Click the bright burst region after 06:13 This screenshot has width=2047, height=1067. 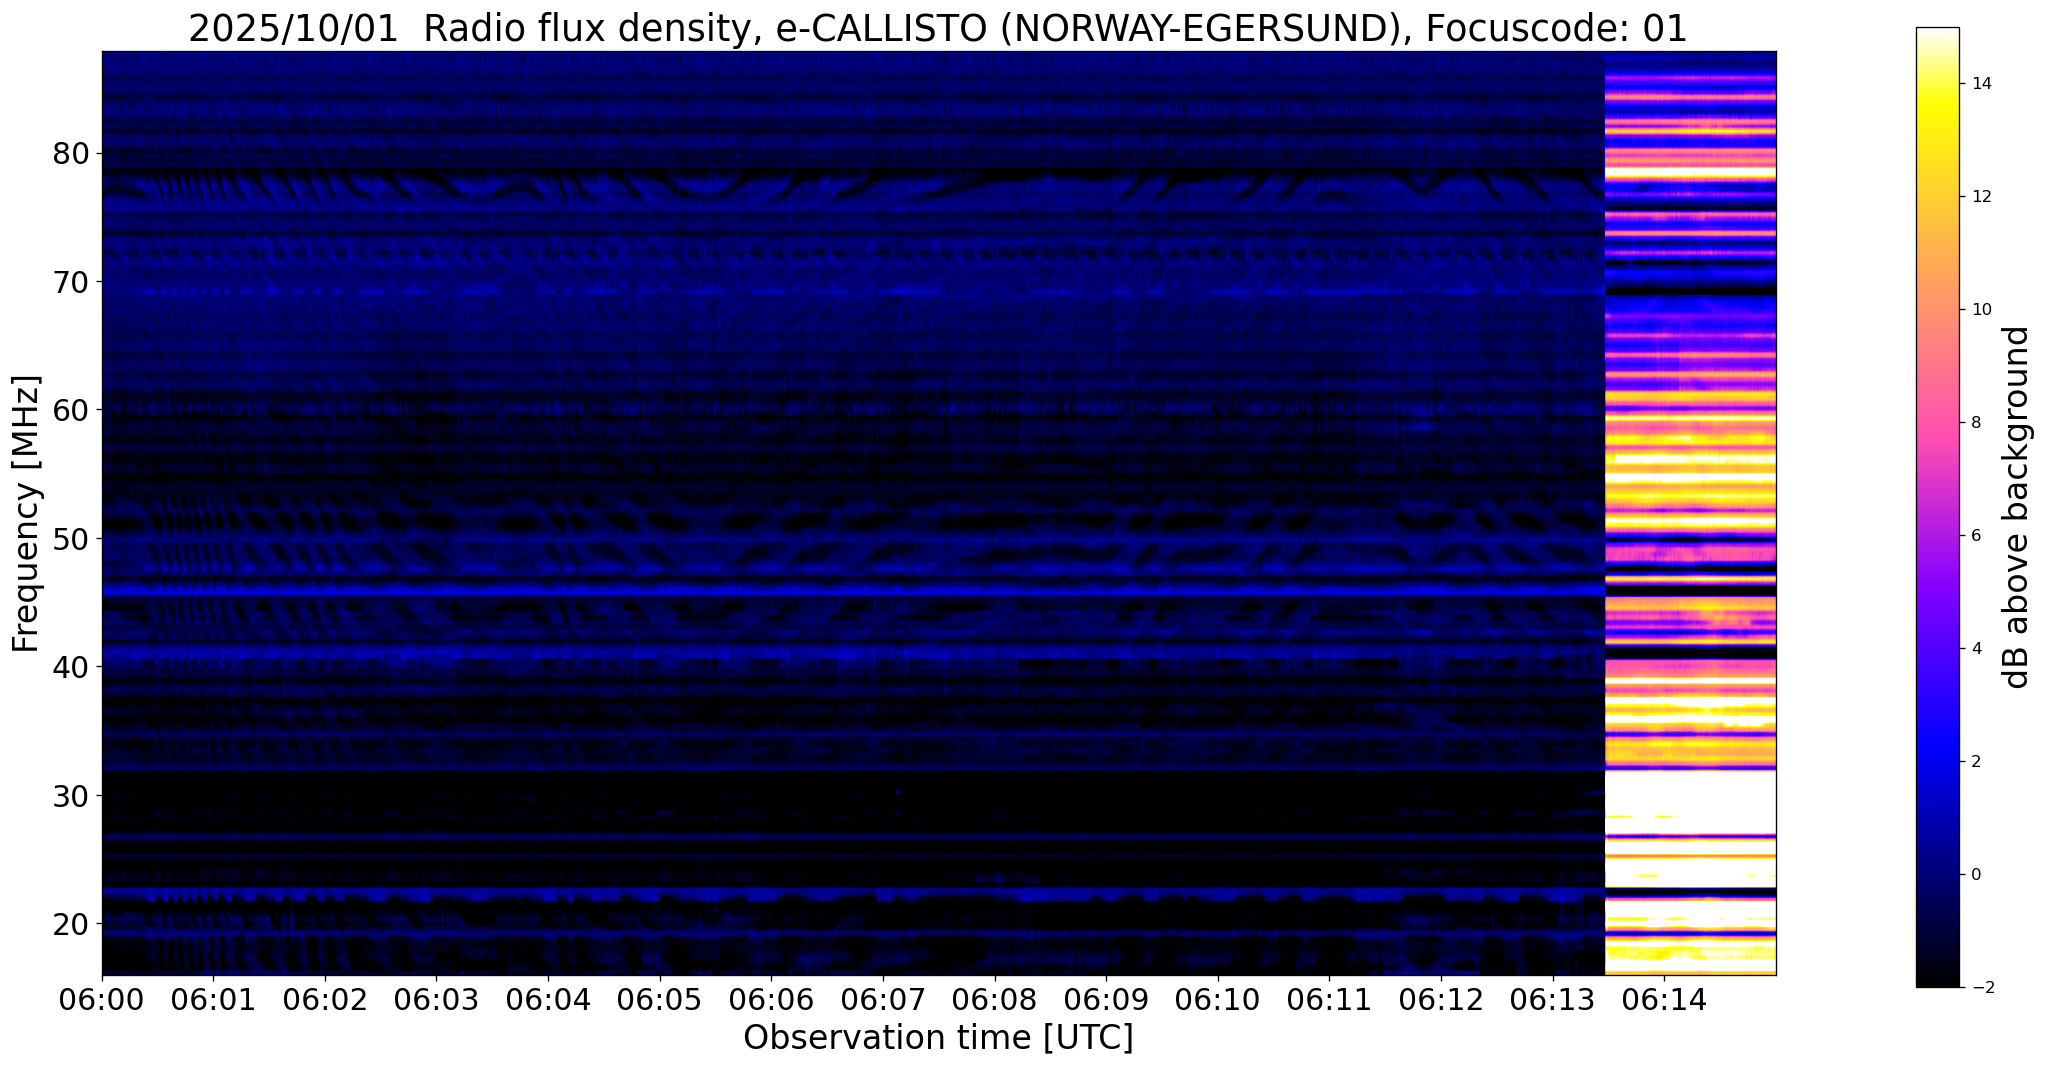click(1690, 513)
